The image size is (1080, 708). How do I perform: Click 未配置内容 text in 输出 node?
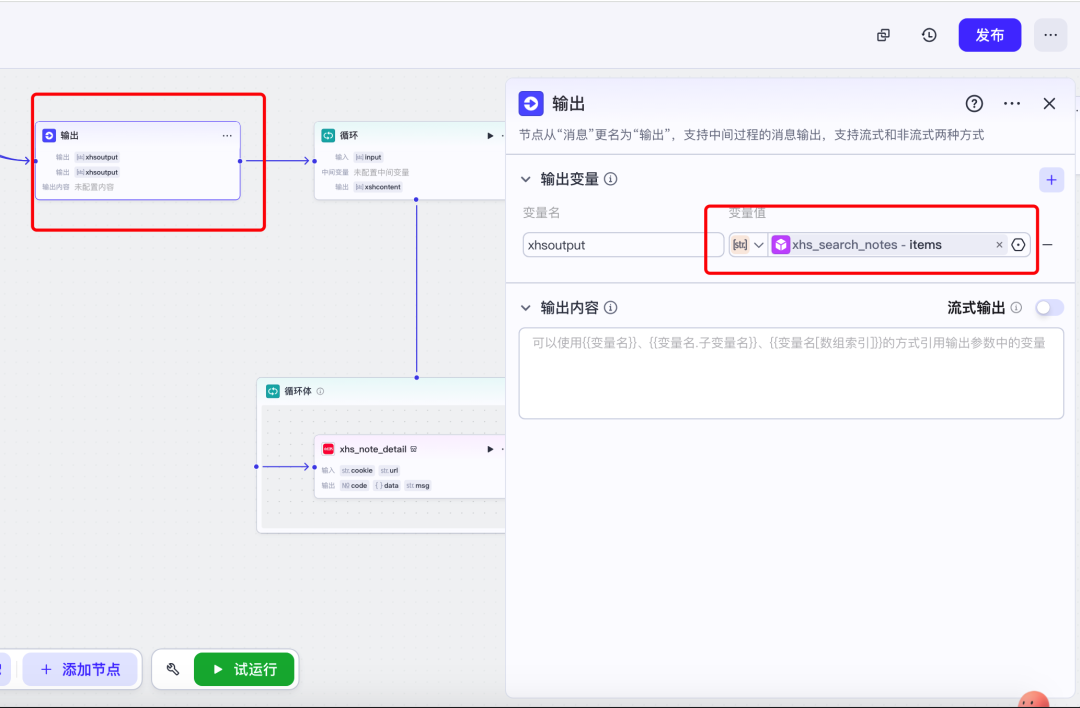(x=94, y=187)
